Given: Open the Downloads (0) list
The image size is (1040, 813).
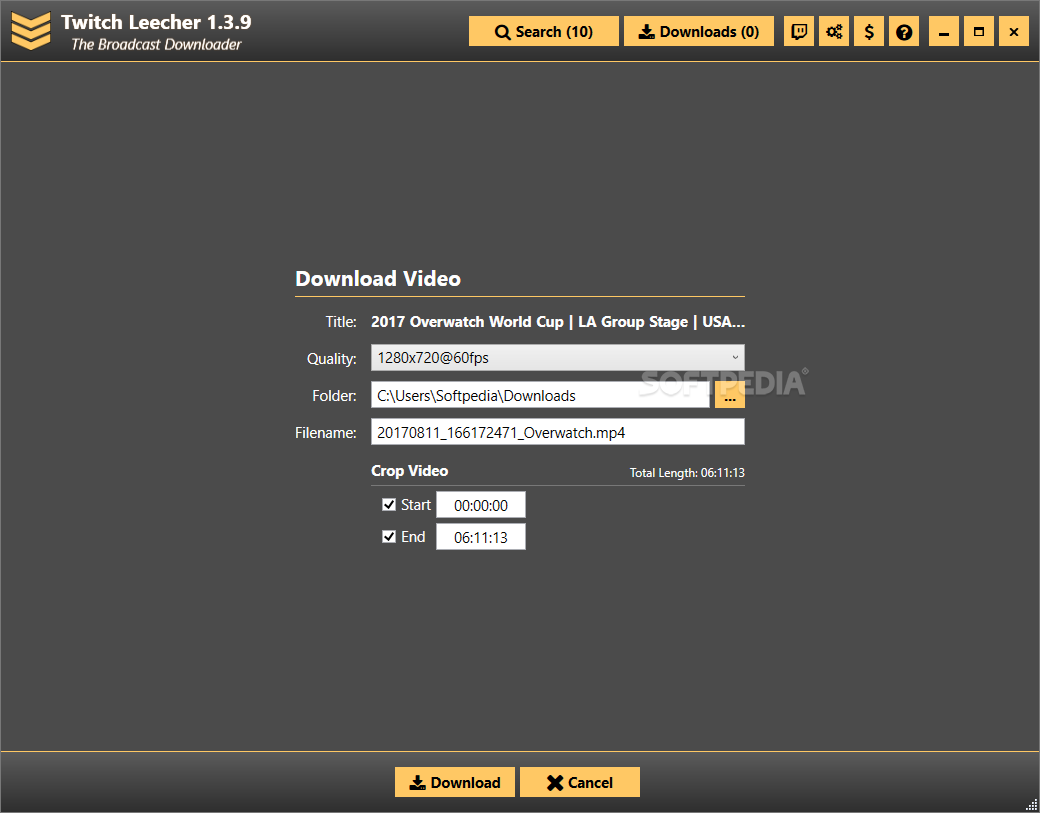Looking at the screenshot, I should coord(698,31).
